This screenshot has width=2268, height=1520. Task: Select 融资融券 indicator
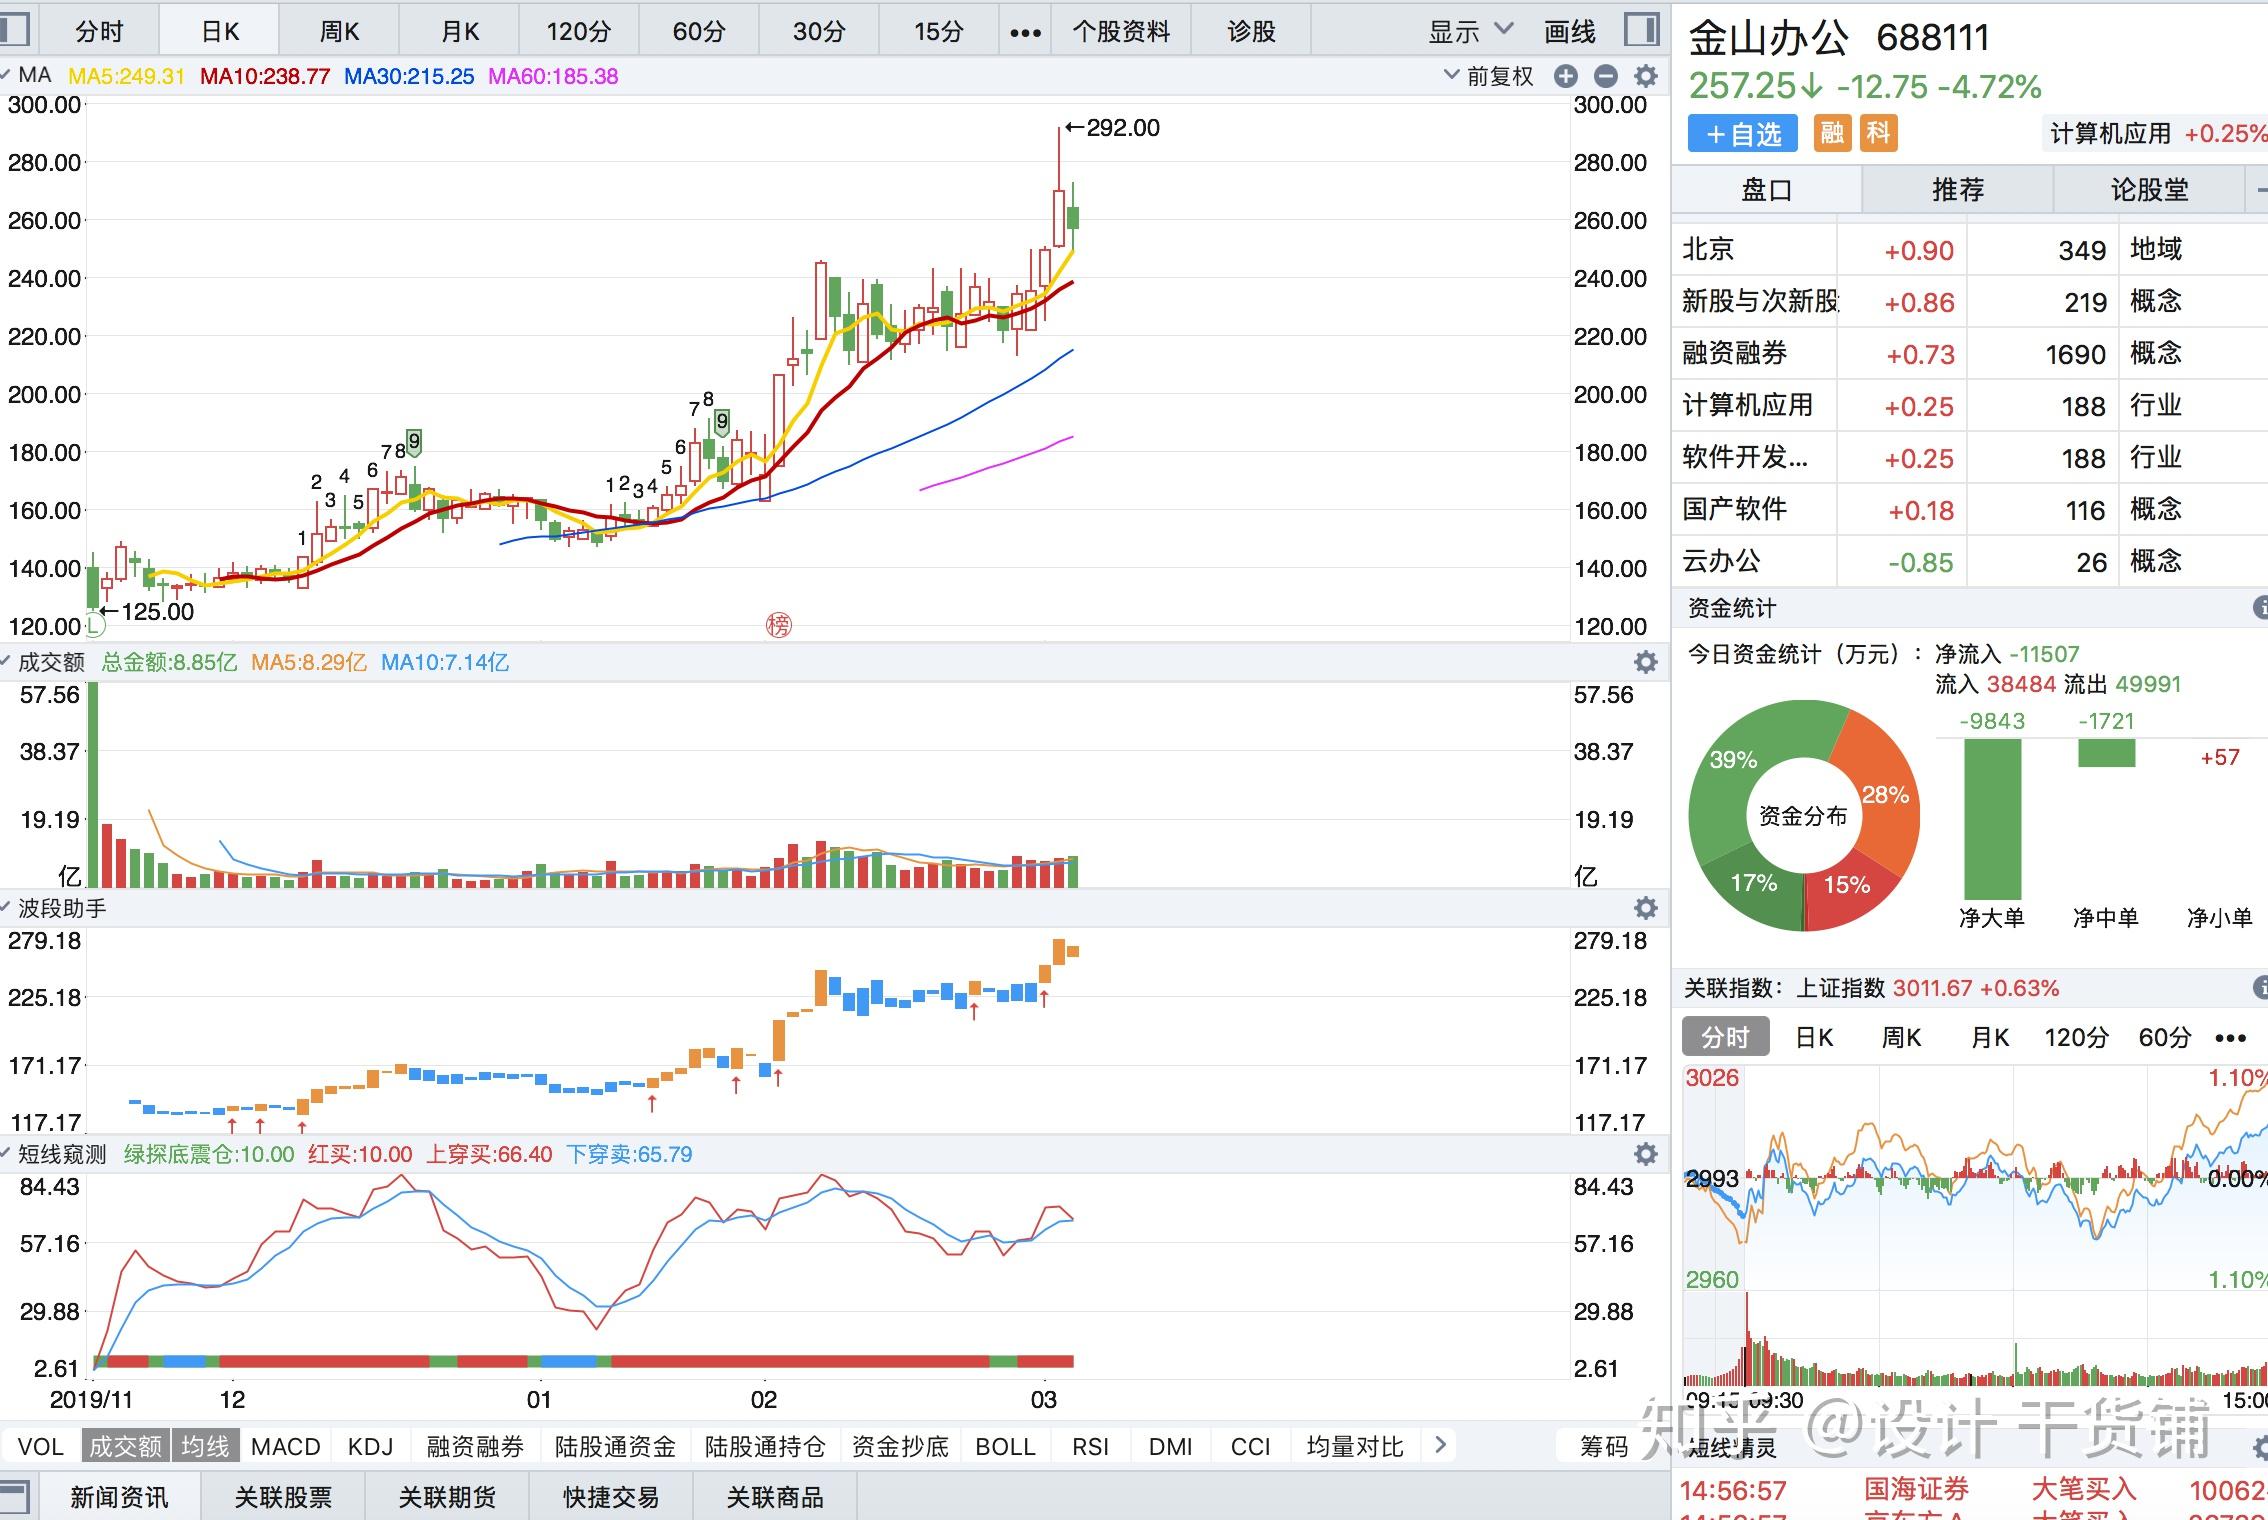click(475, 1446)
